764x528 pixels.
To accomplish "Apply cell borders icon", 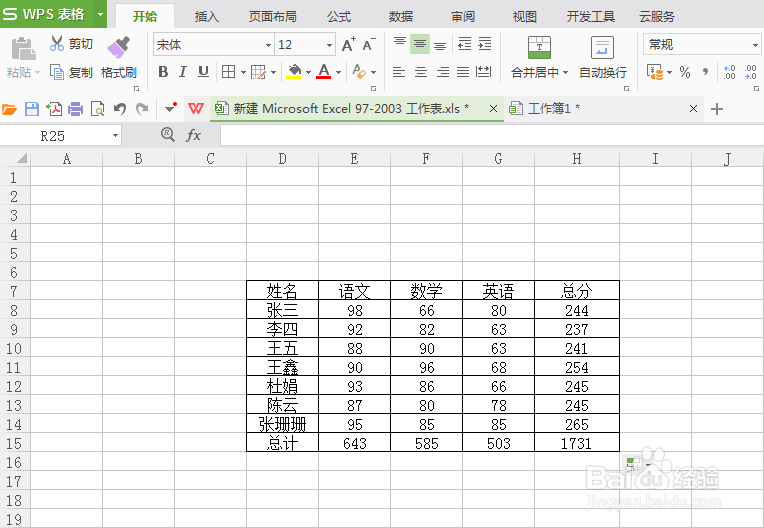I will coord(229,72).
